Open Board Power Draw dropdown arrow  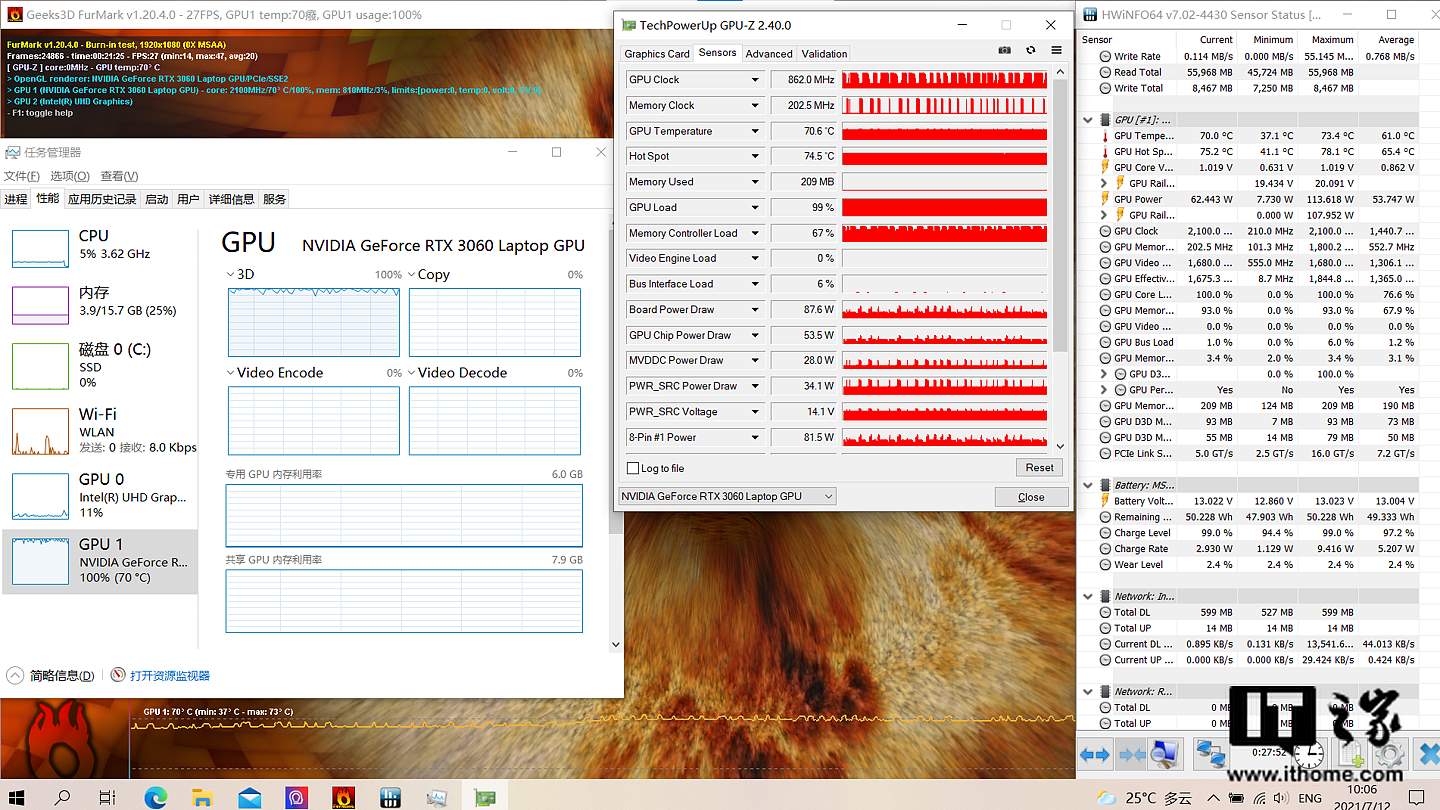[756, 309]
